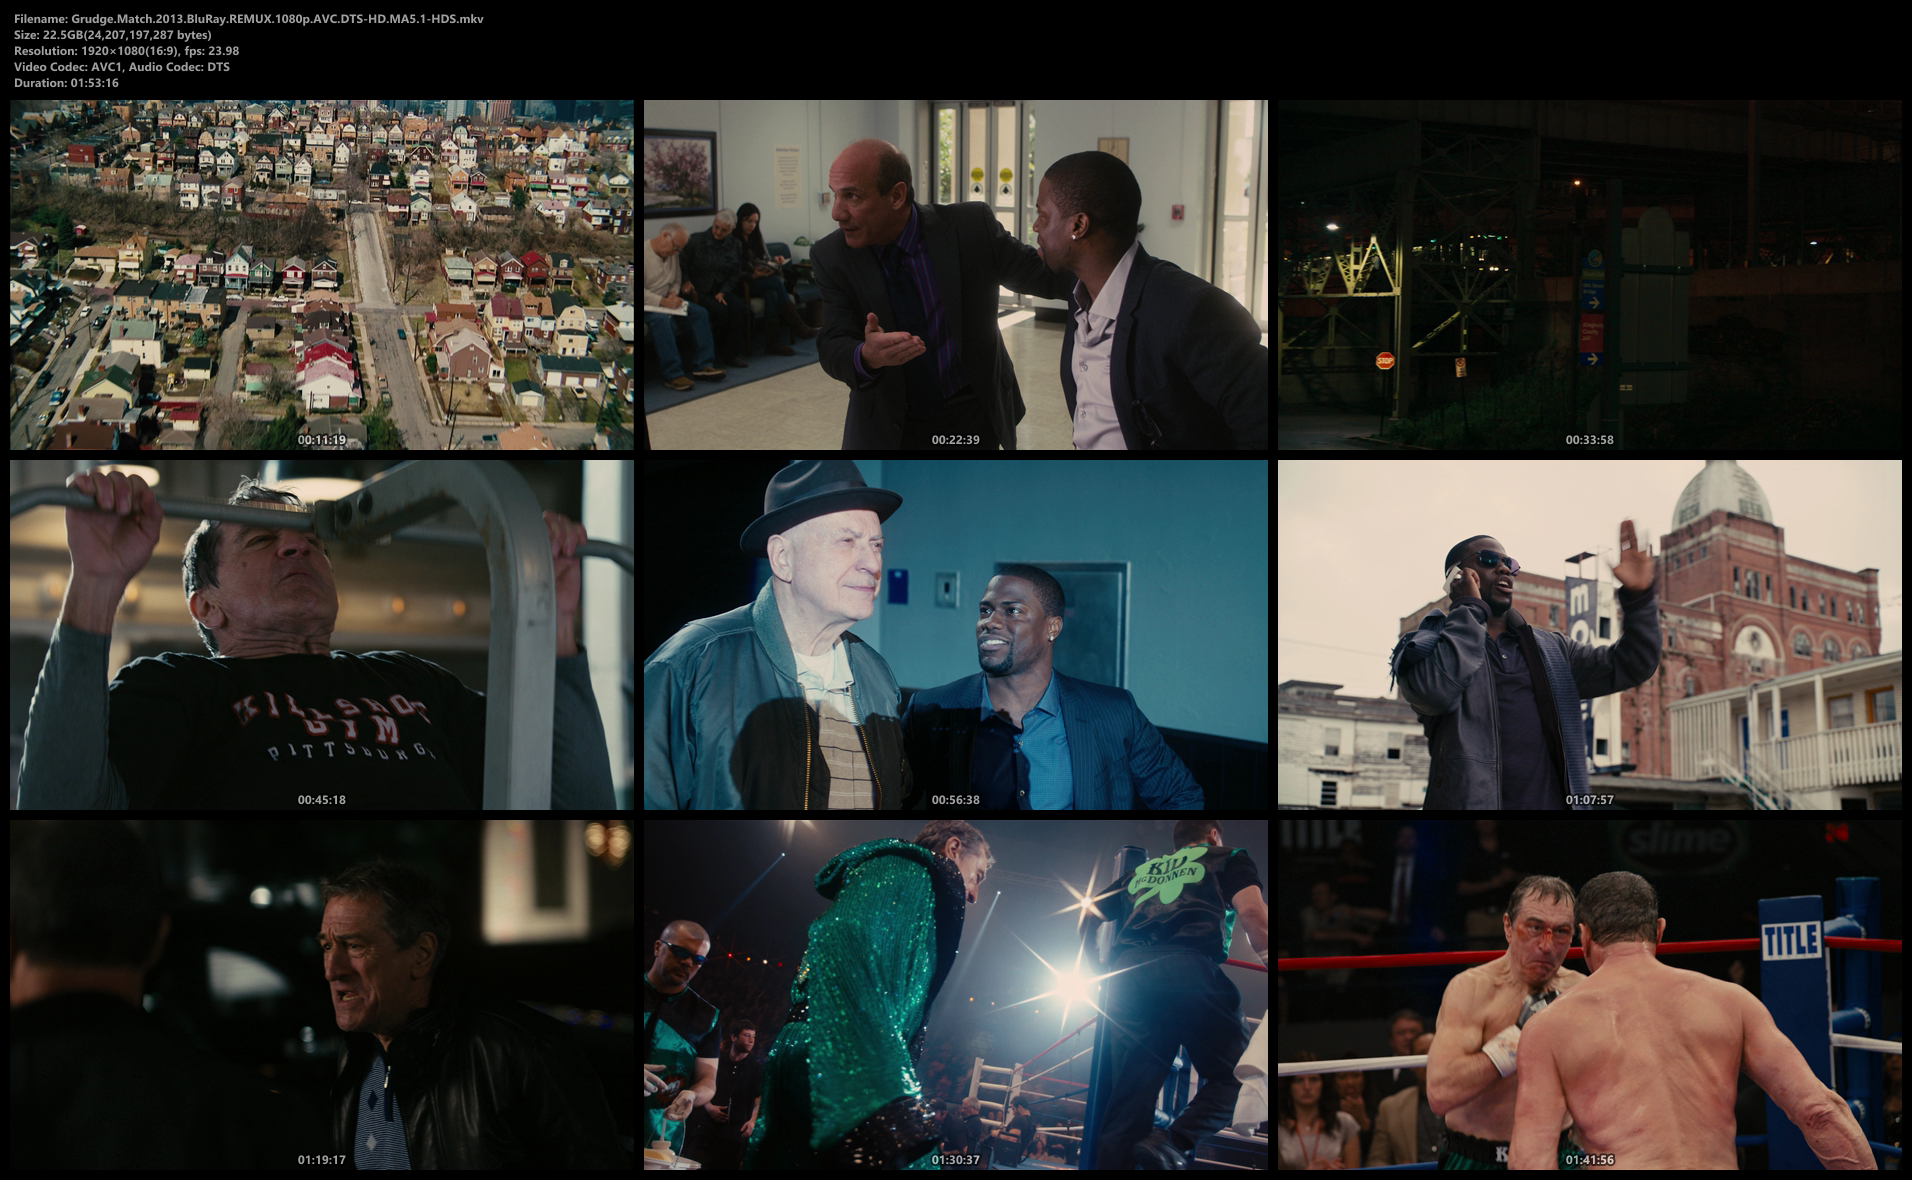
Task: Open the boxing ring fight thumbnail
Action: click(x=1589, y=994)
